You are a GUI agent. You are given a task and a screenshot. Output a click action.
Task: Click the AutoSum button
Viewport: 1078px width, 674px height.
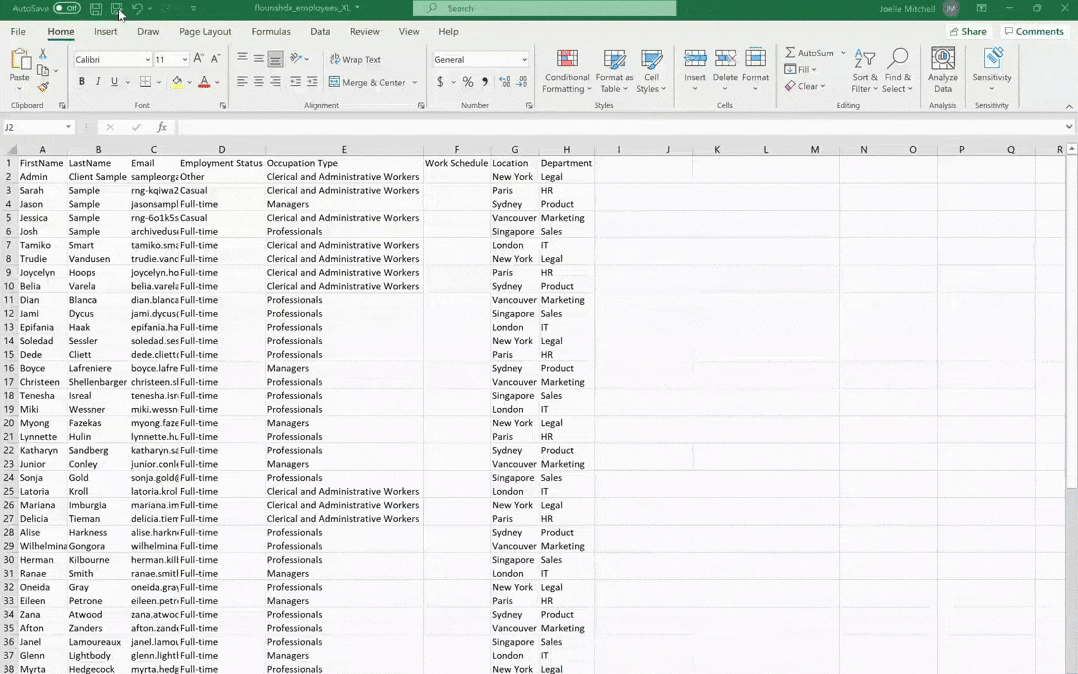pos(809,53)
